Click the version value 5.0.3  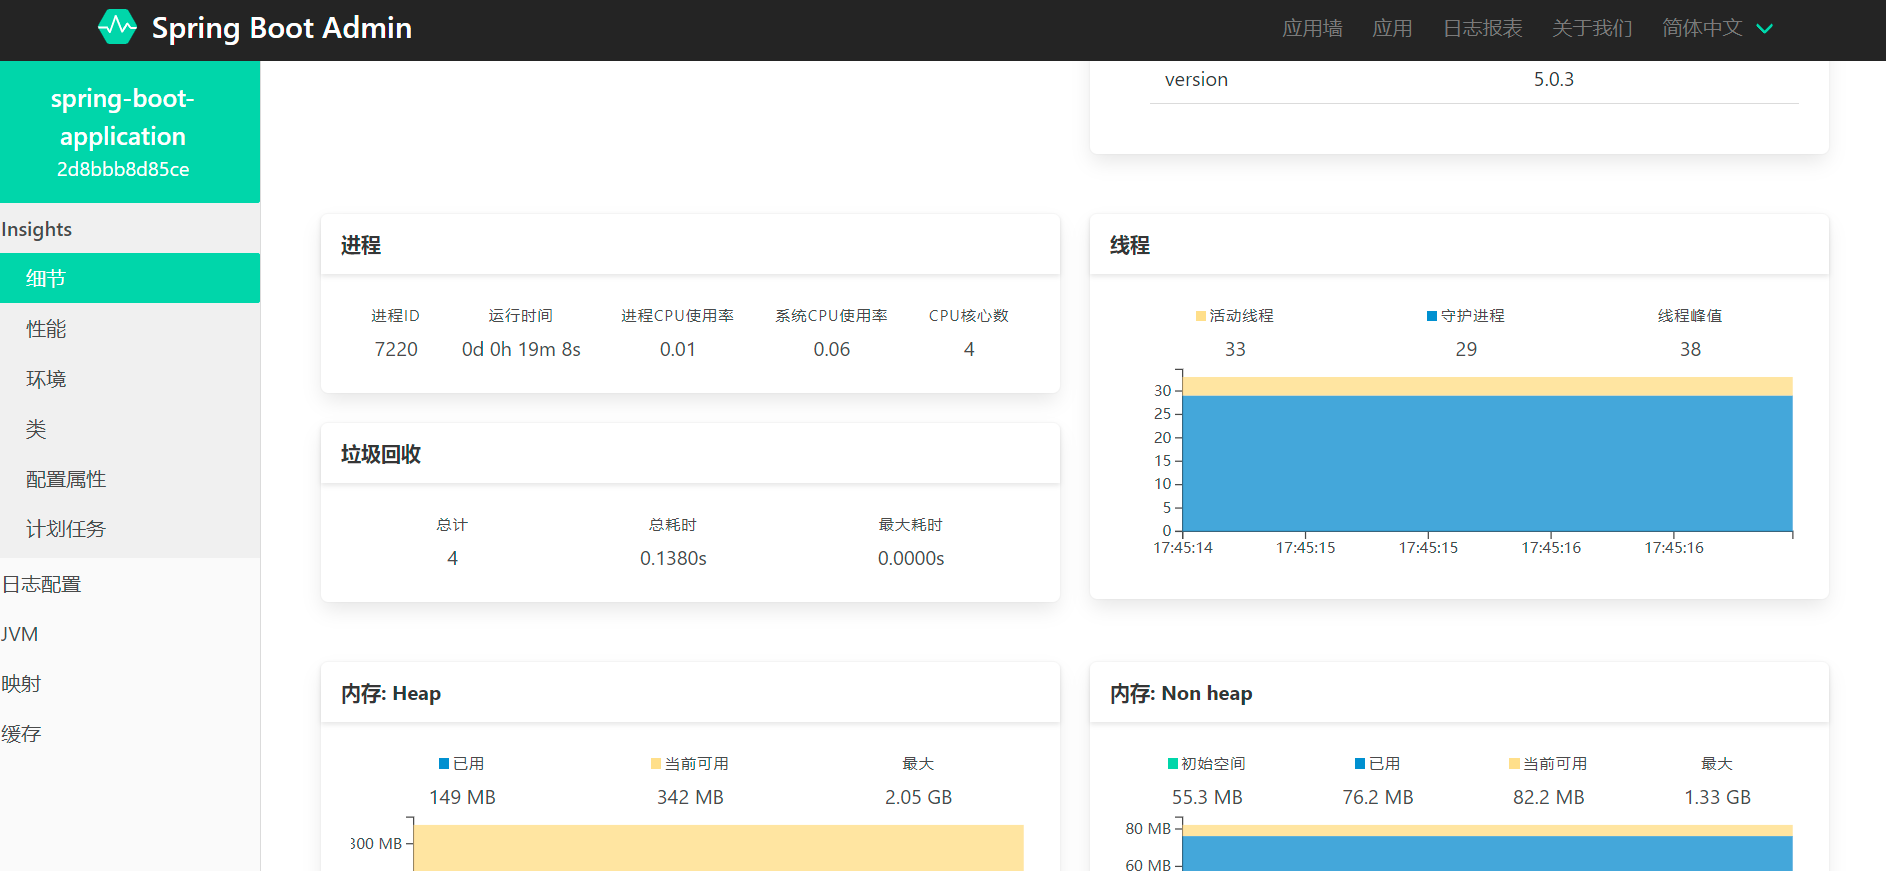coord(1554,79)
